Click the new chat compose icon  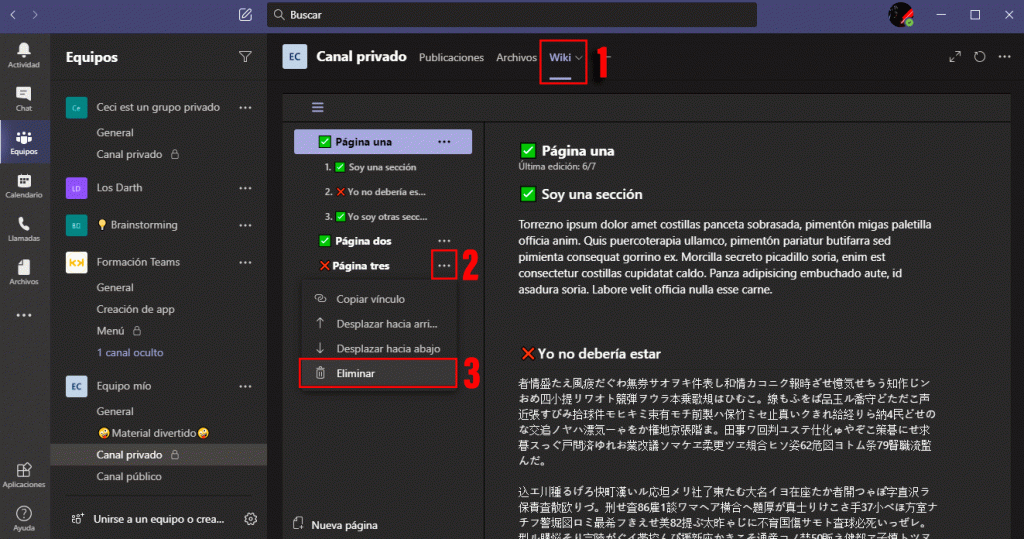coord(245,14)
